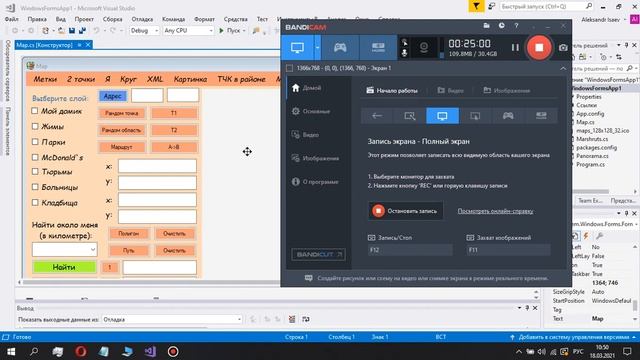Select Bandicam game recording mode icon
The image size is (640, 360).
click(x=340, y=47)
